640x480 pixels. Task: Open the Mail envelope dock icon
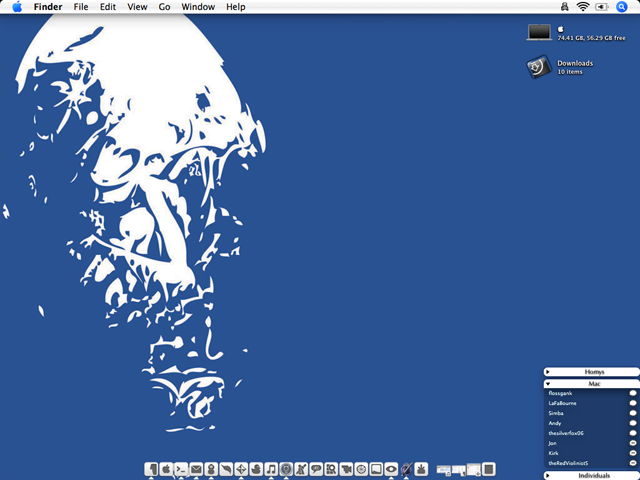tap(196, 468)
